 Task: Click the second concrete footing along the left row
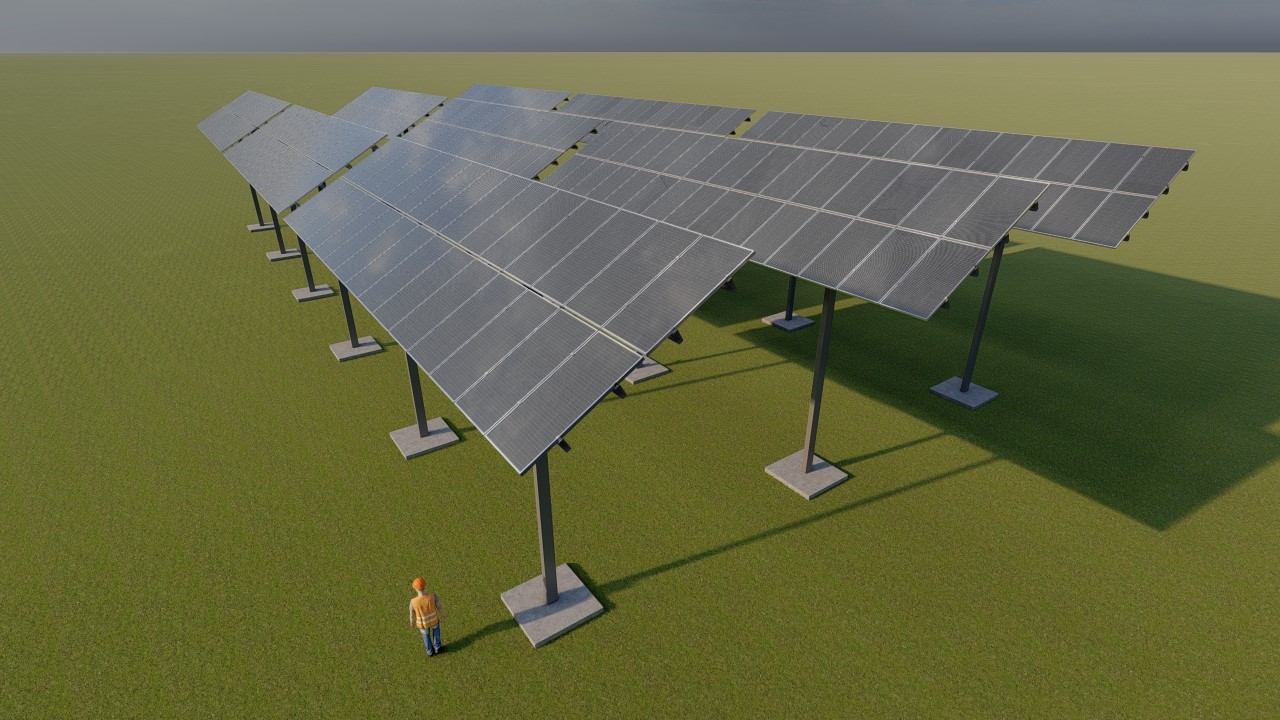pyautogui.click(x=356, y=348)
